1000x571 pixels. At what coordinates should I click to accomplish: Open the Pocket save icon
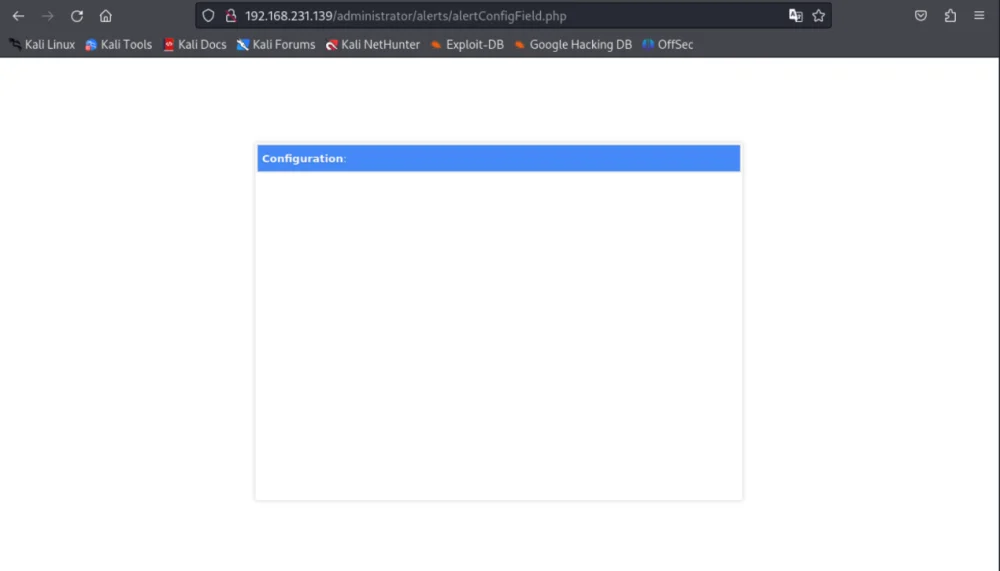click(921, 16)
